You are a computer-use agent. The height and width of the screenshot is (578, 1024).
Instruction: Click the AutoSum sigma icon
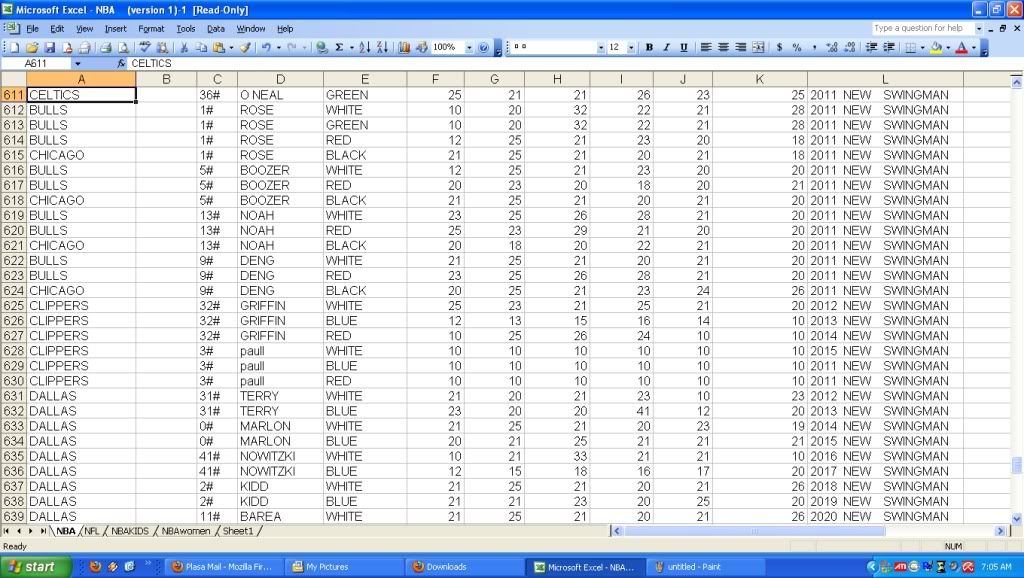tap(339, 48)
